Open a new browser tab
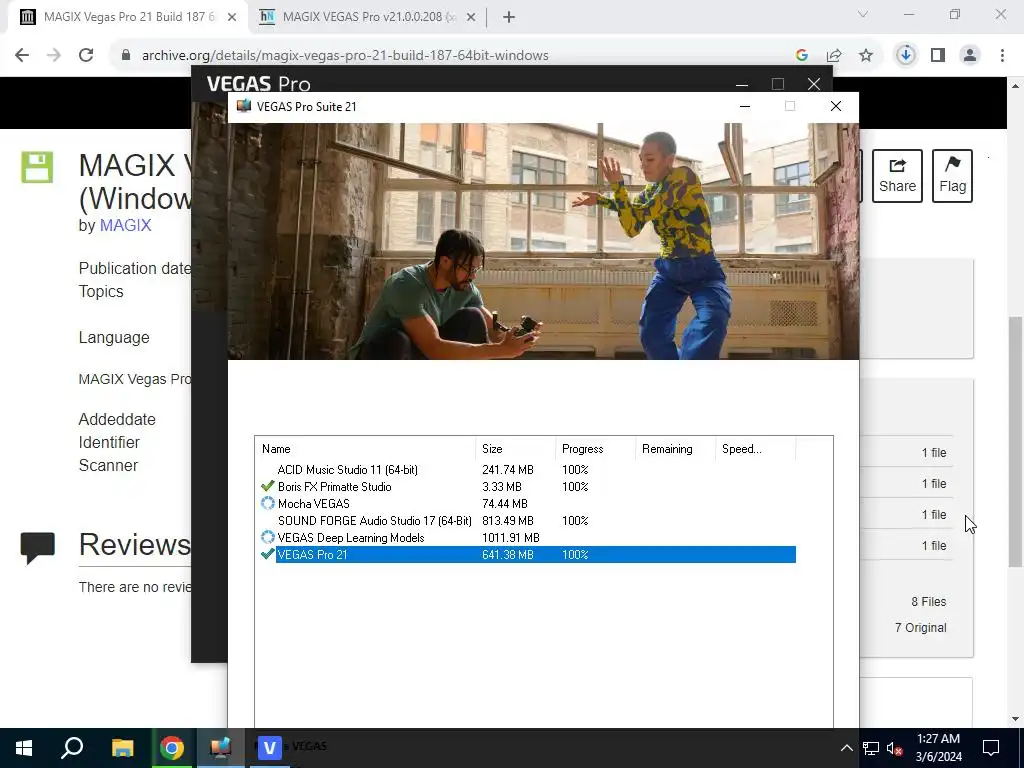The width and height of the screenshot is (1024, 768). 509,17
